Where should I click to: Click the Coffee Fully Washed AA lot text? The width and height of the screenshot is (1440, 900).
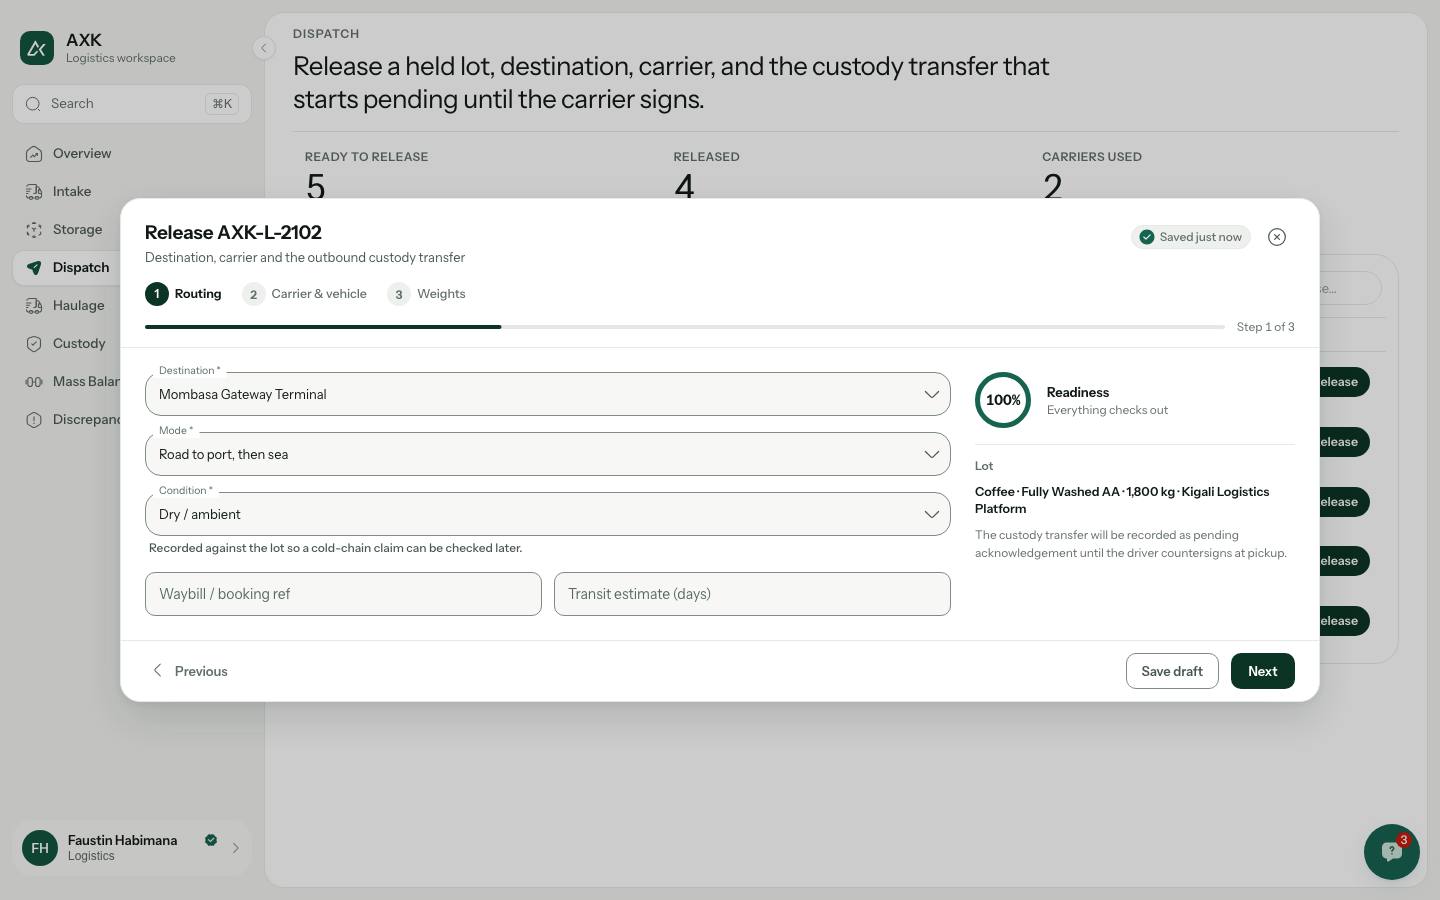pyautogui.click(x=1122, y=500)
